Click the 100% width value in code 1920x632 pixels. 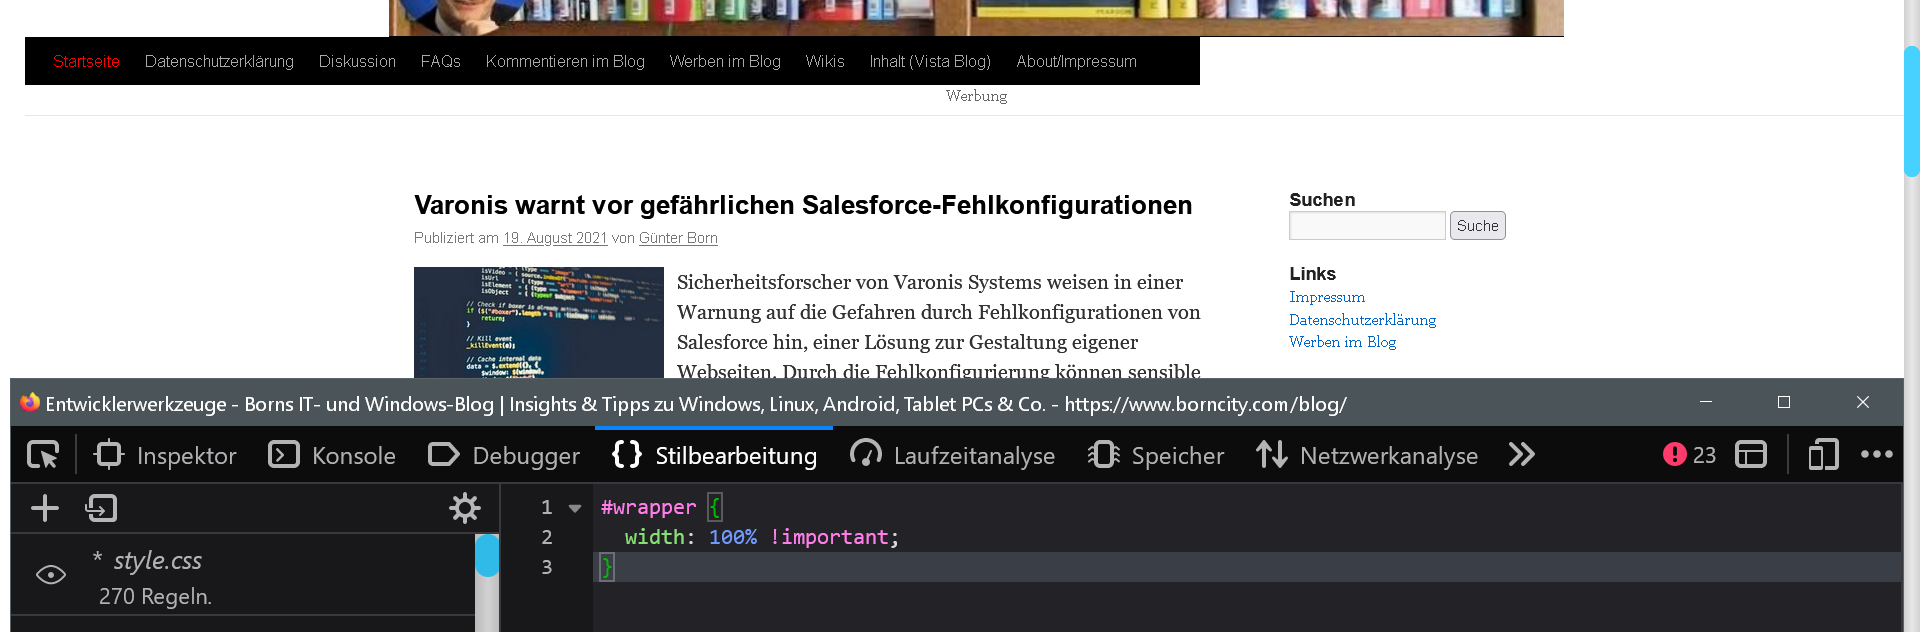click(x=733, y=537)
